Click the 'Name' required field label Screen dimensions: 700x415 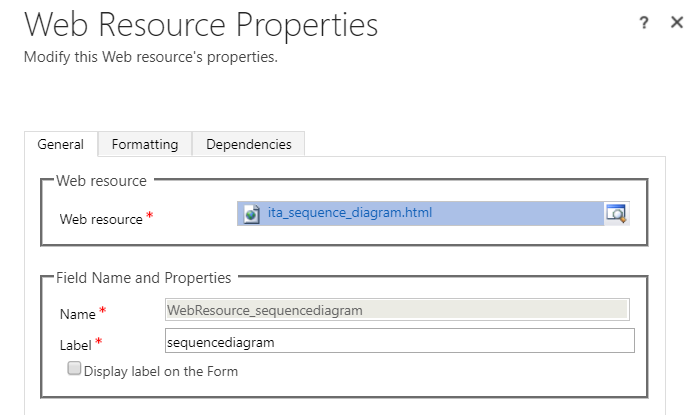tap(77, 314)
